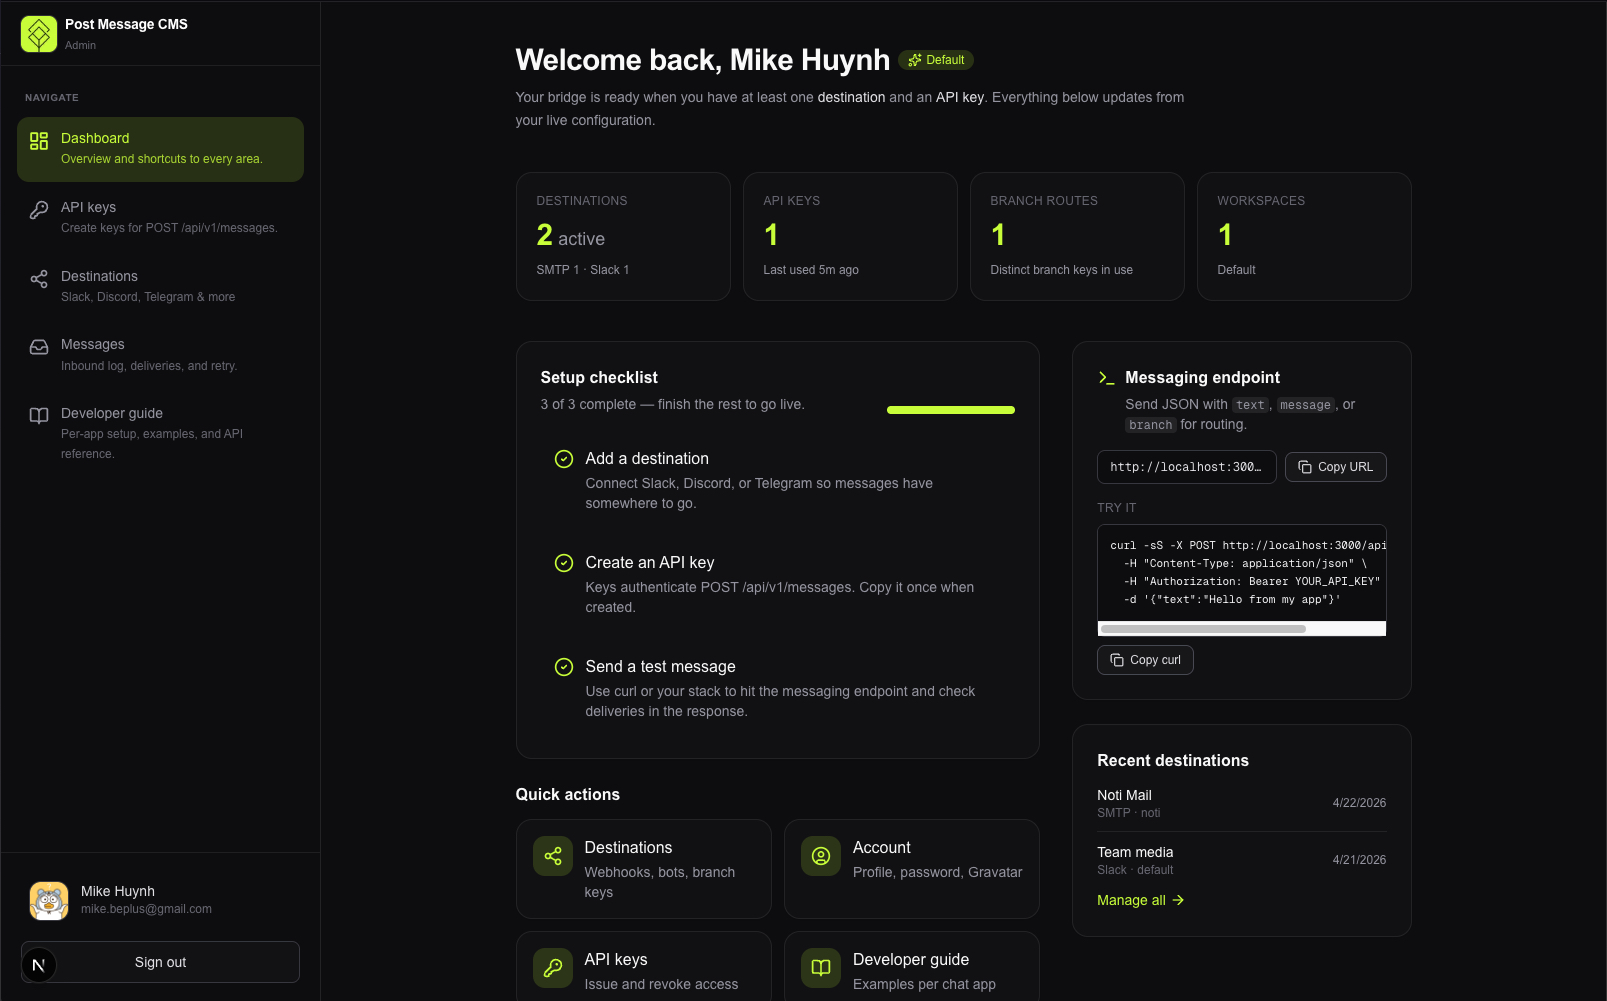
Task: Click the Destinations stat card showing 2 active
Action: click(x=623, y=236)
